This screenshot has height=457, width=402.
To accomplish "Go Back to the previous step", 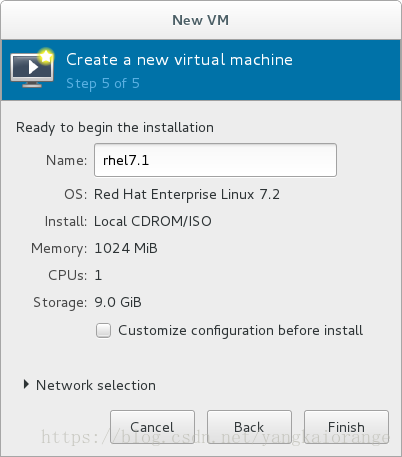I will pos(249,427).
